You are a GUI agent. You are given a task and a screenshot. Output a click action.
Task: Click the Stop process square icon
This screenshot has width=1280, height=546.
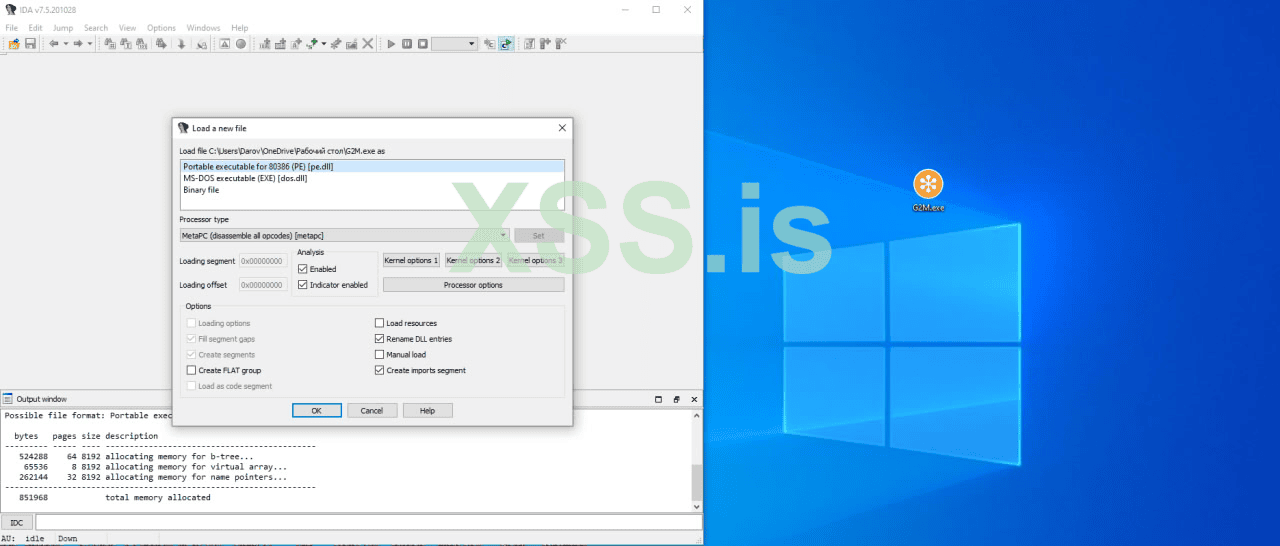click(423, 44)
